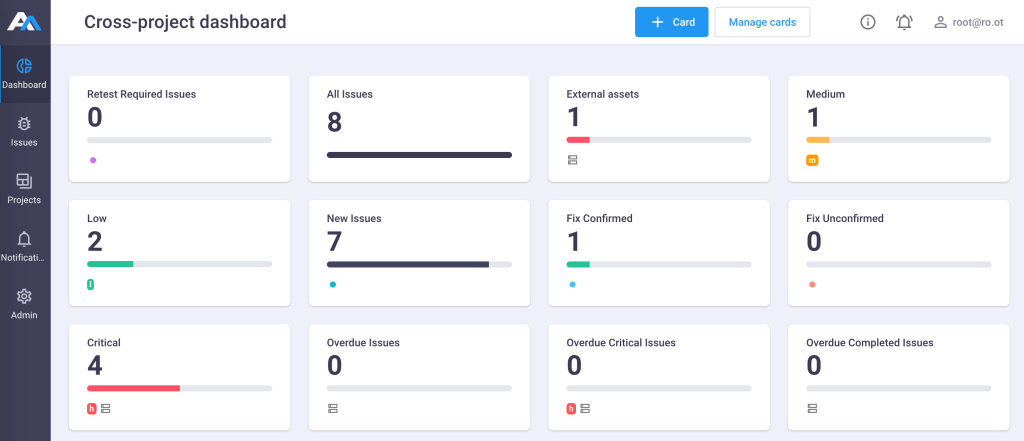1024x441 pixels.
Task: Open the Admin gear icon
Action: coord(24,296)
